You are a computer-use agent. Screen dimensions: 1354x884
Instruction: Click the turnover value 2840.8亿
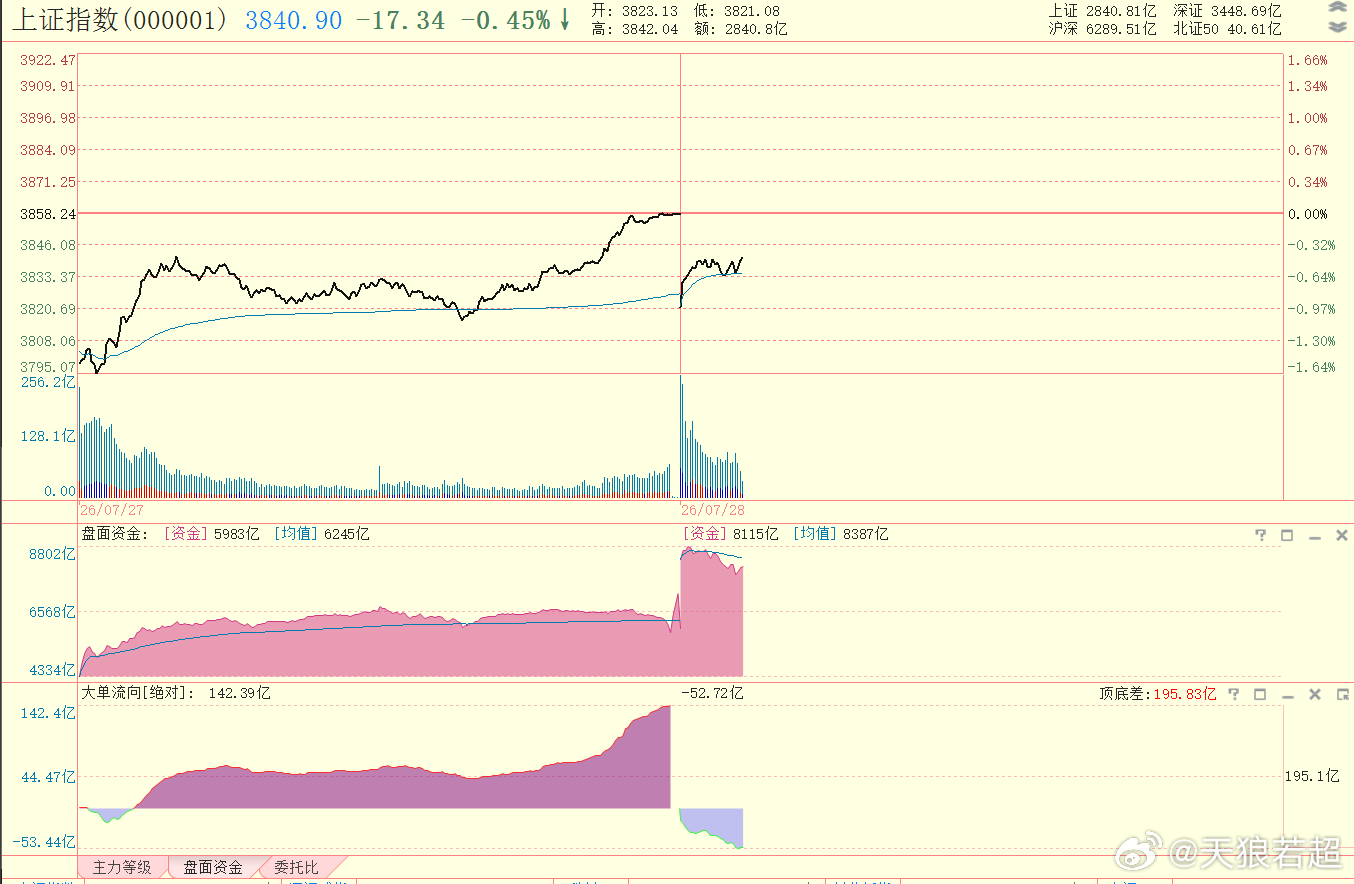click(x=755, y=29)
